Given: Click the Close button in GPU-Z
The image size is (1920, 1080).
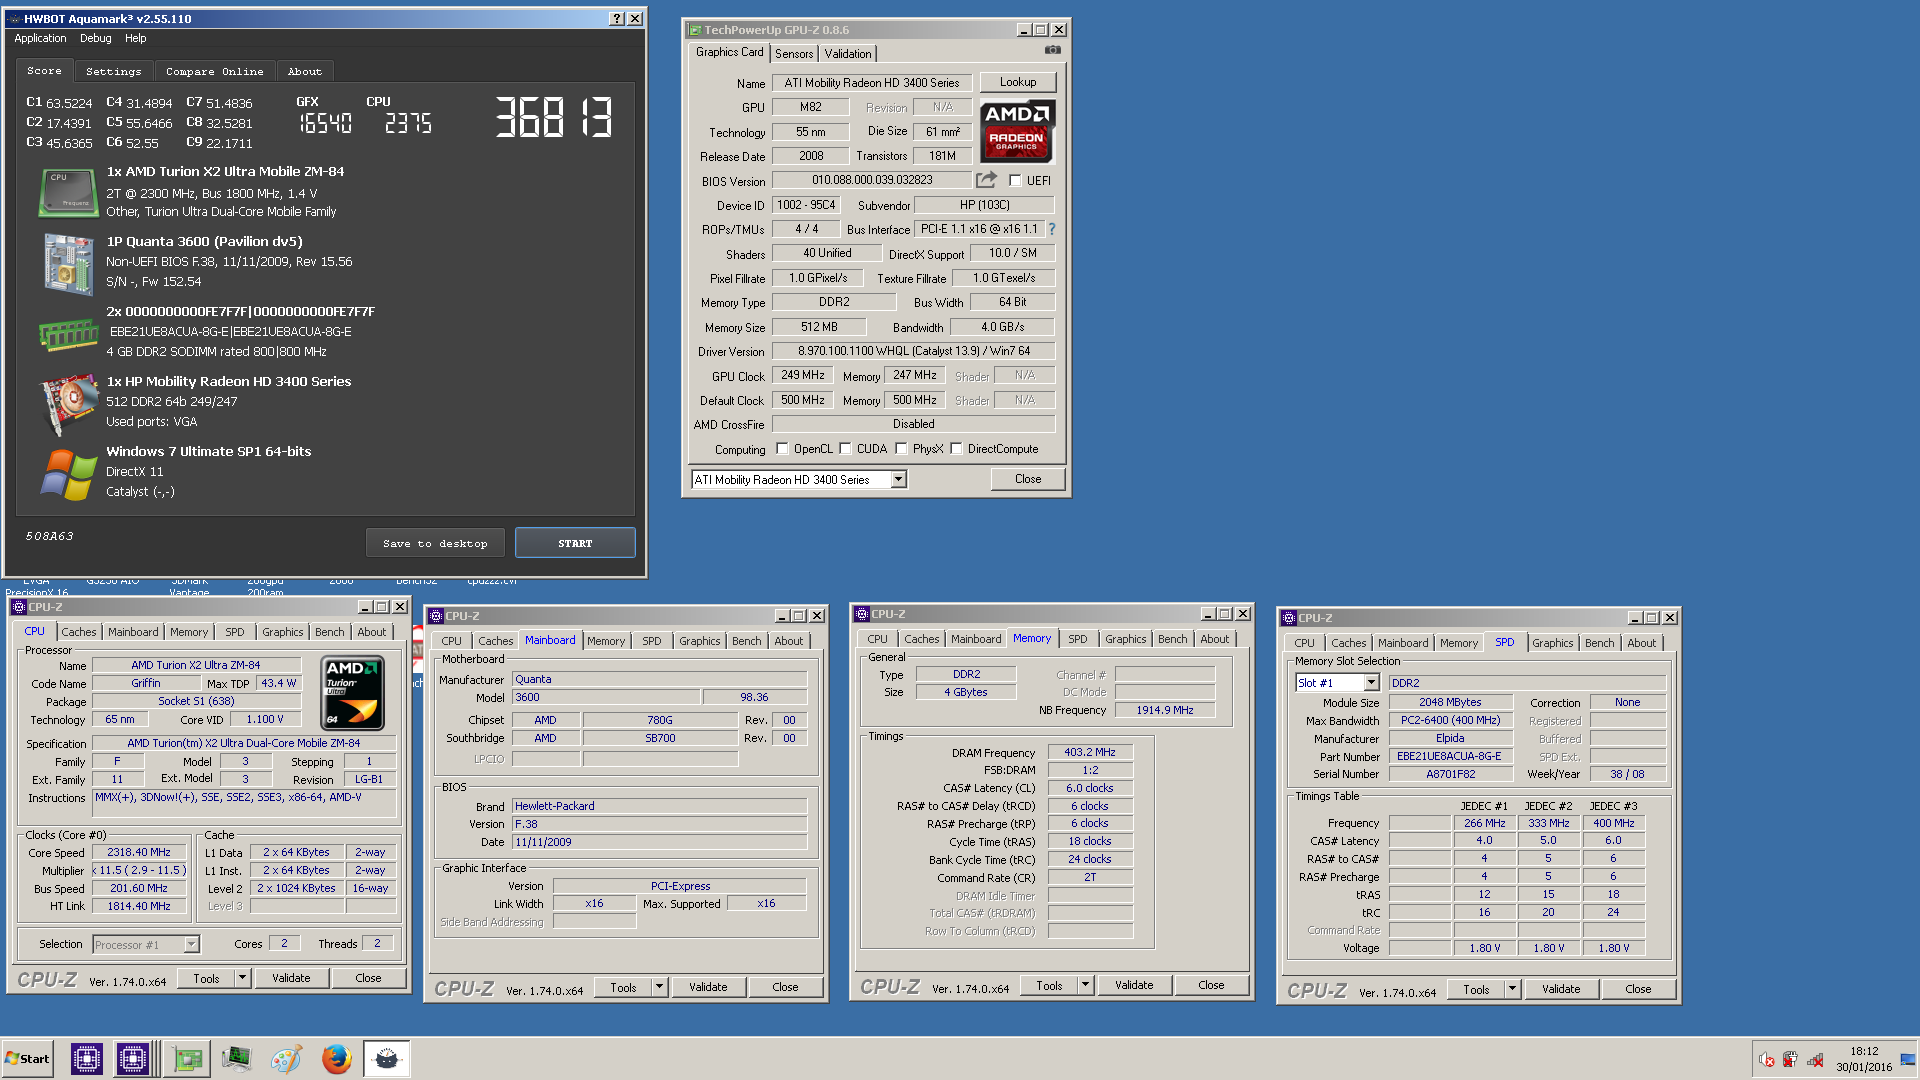Looking at the screenshot, I should pyautogui.click(x=1027, y=479).
